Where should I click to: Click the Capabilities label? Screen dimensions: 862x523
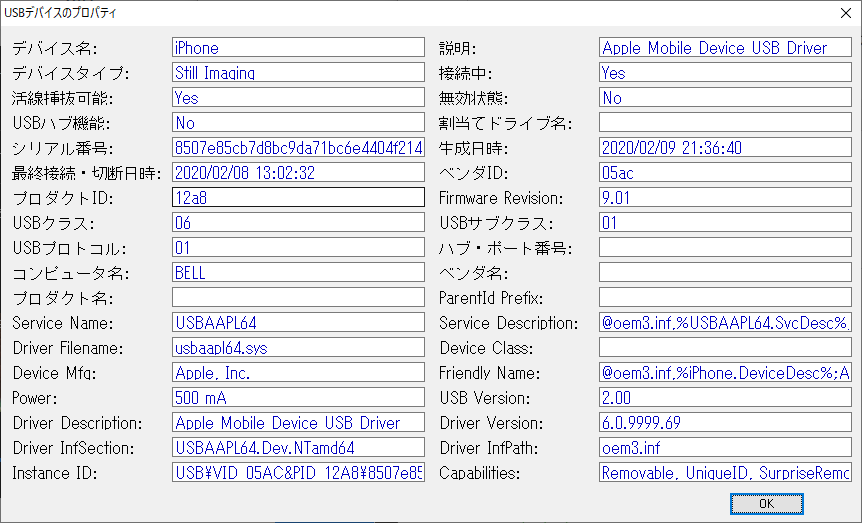point(479,473)
